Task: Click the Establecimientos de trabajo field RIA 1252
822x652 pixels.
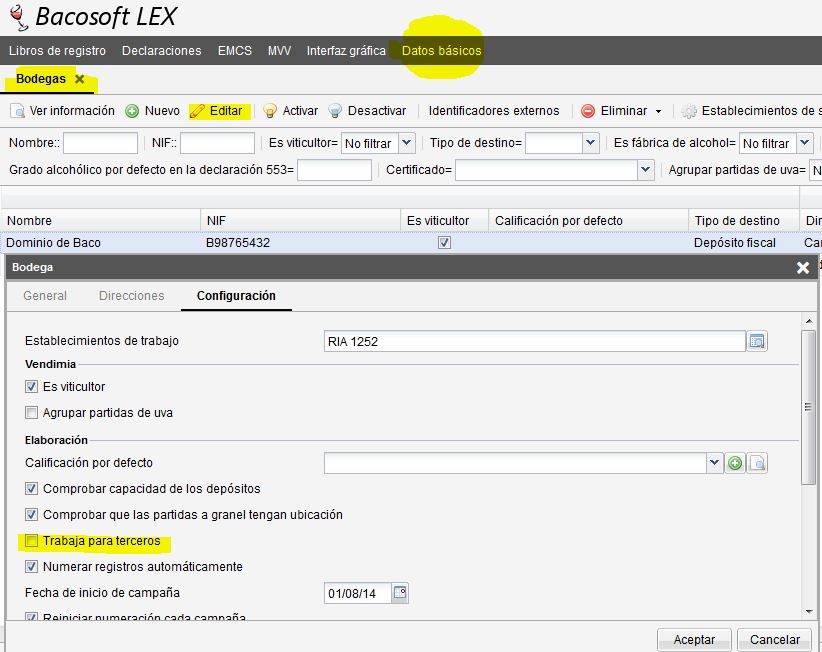Action: pos(535,341)
